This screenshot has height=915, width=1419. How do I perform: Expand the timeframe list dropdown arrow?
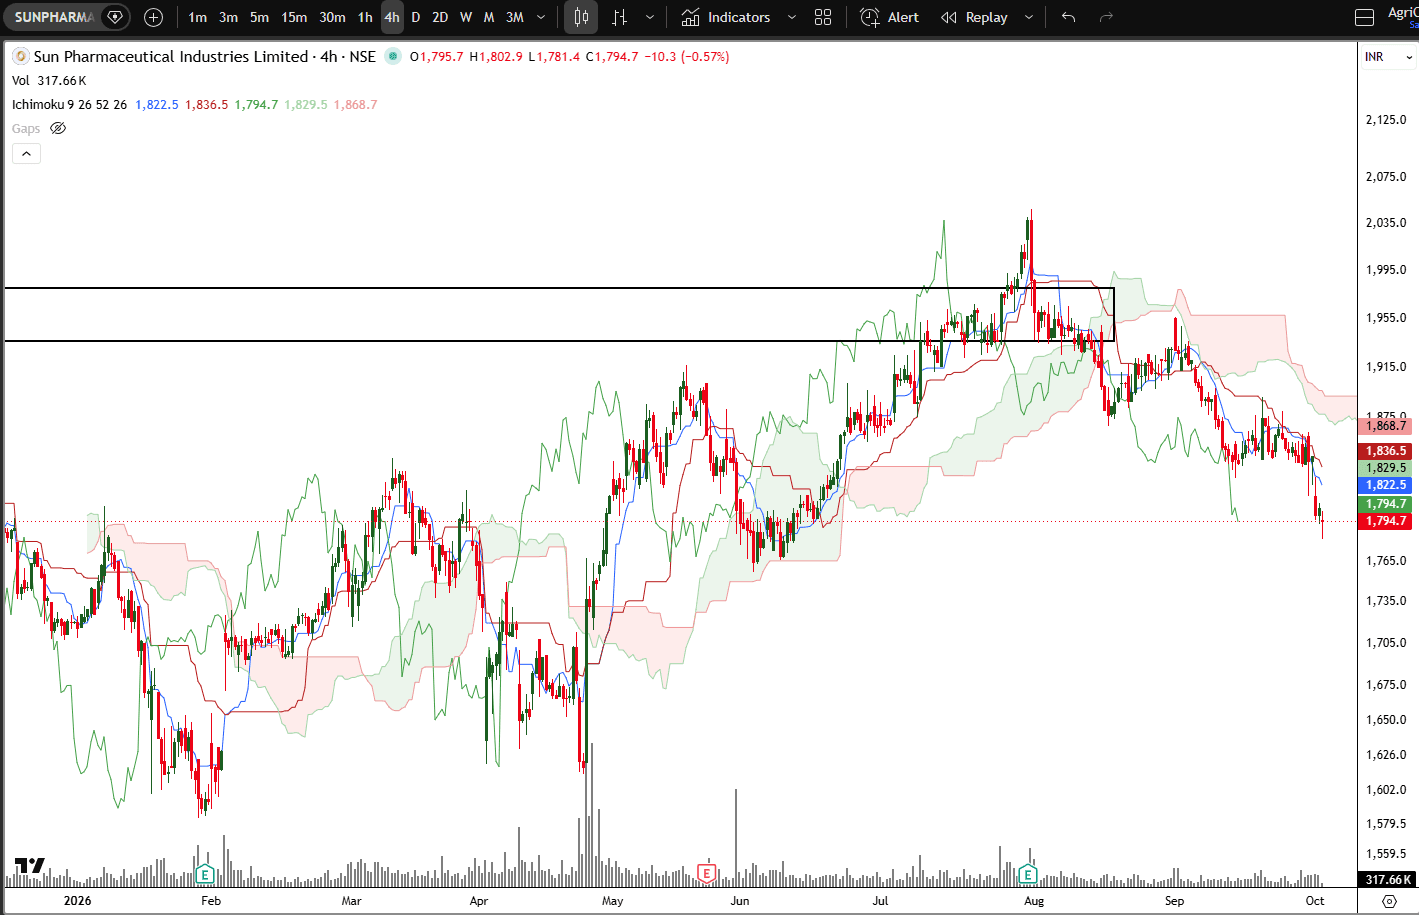coord(541,17)
